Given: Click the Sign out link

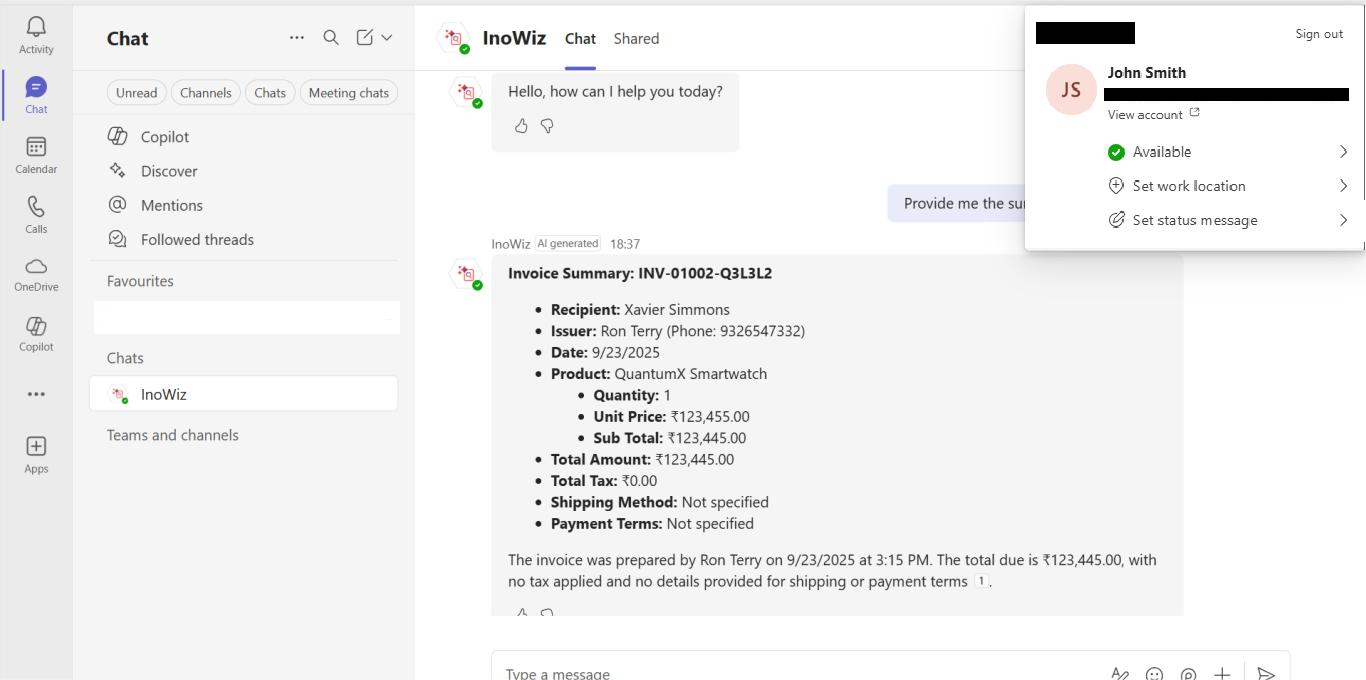Looking at the screenshot, I should point(1319,34).
